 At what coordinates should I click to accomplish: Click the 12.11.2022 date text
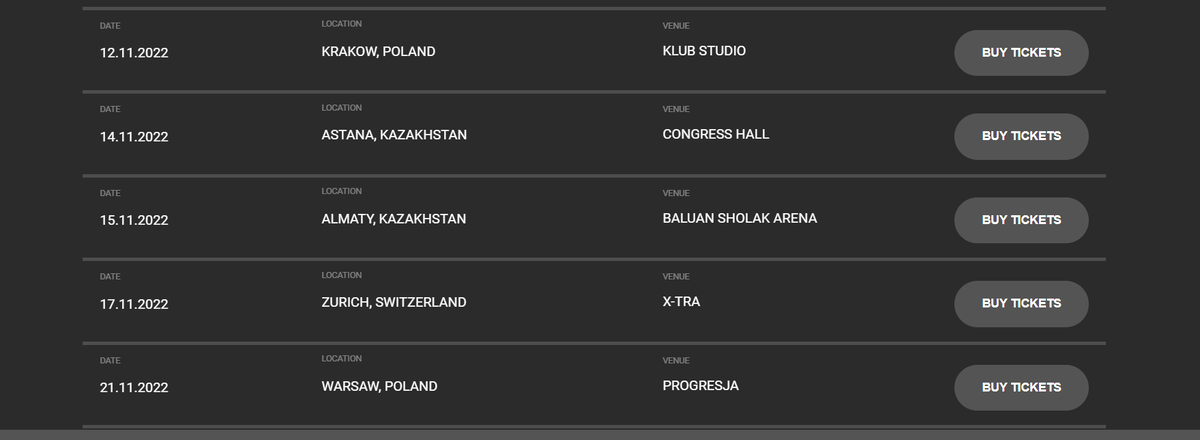click(134, 53)
